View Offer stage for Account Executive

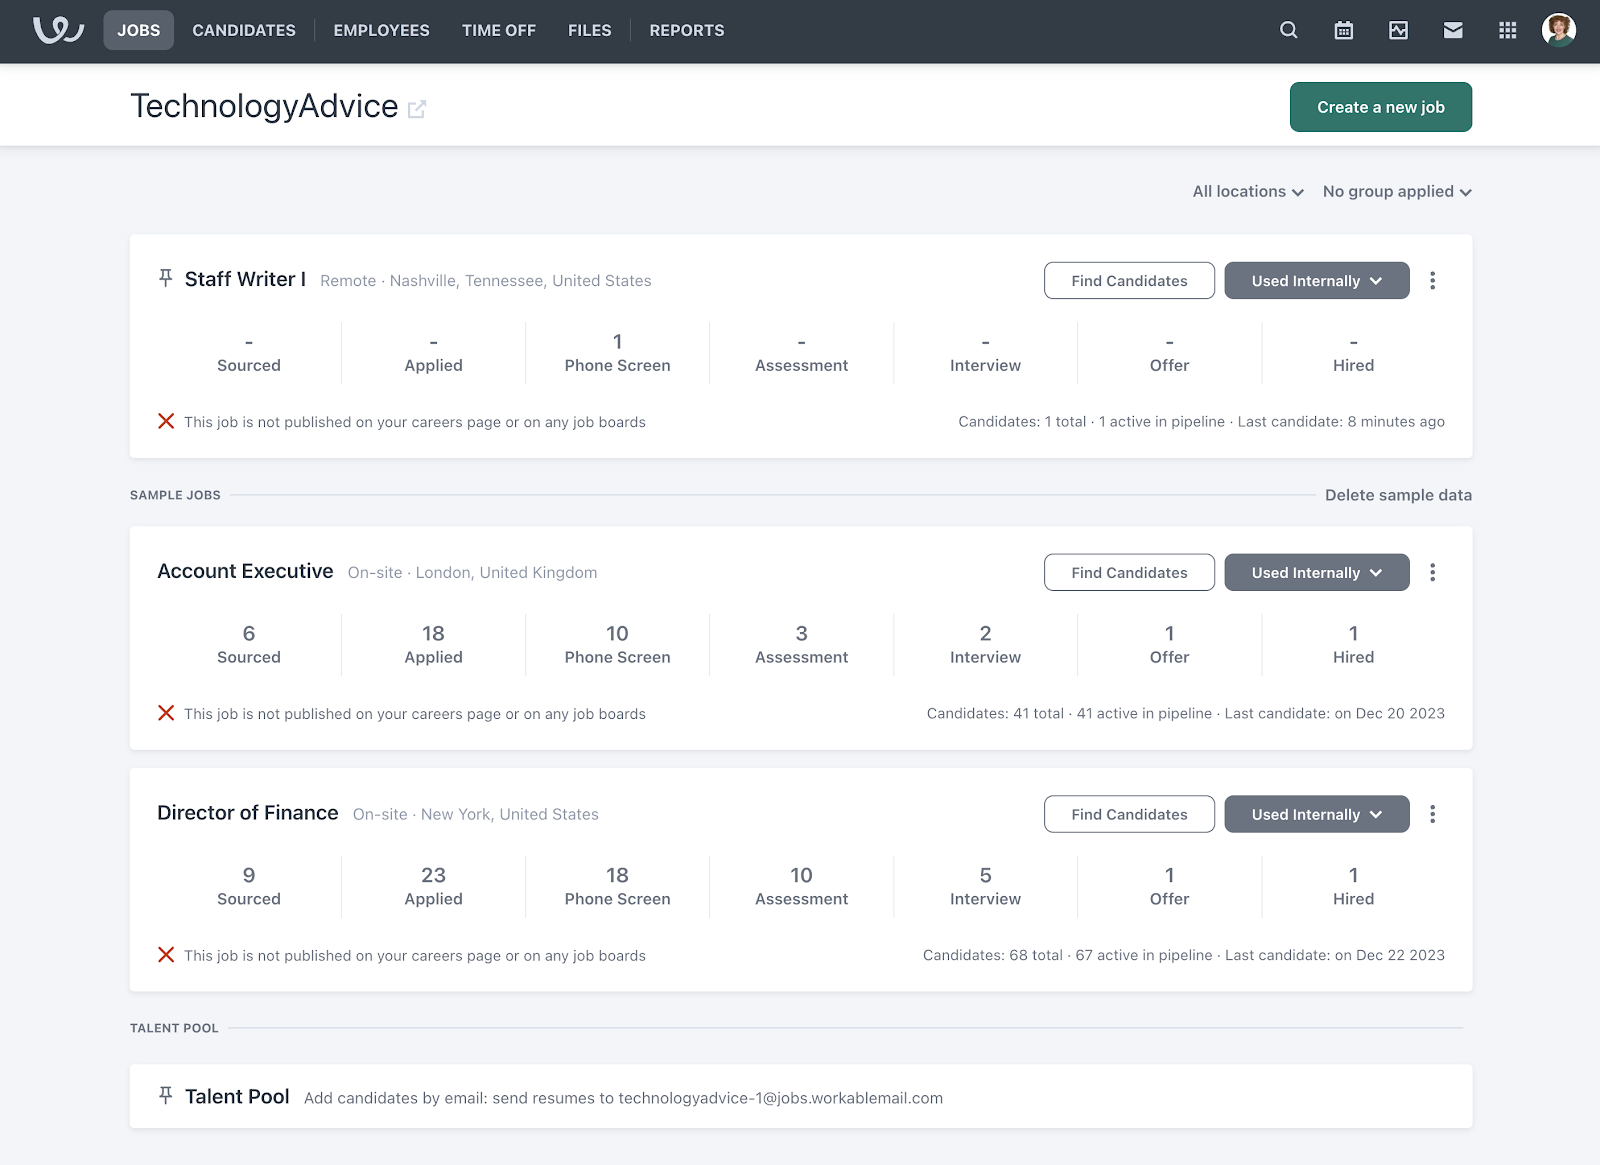point(1170,645)
